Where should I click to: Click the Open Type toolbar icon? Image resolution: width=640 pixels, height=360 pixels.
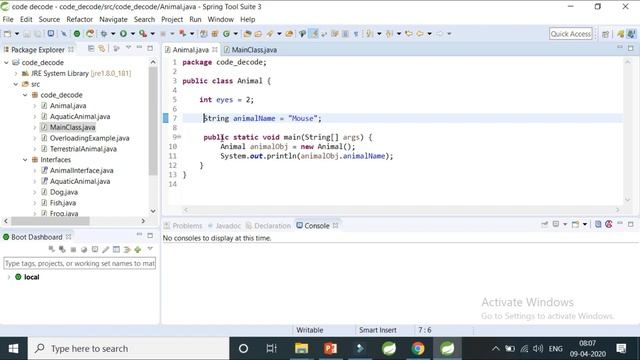pyautogui.click(x=247, y=34)
